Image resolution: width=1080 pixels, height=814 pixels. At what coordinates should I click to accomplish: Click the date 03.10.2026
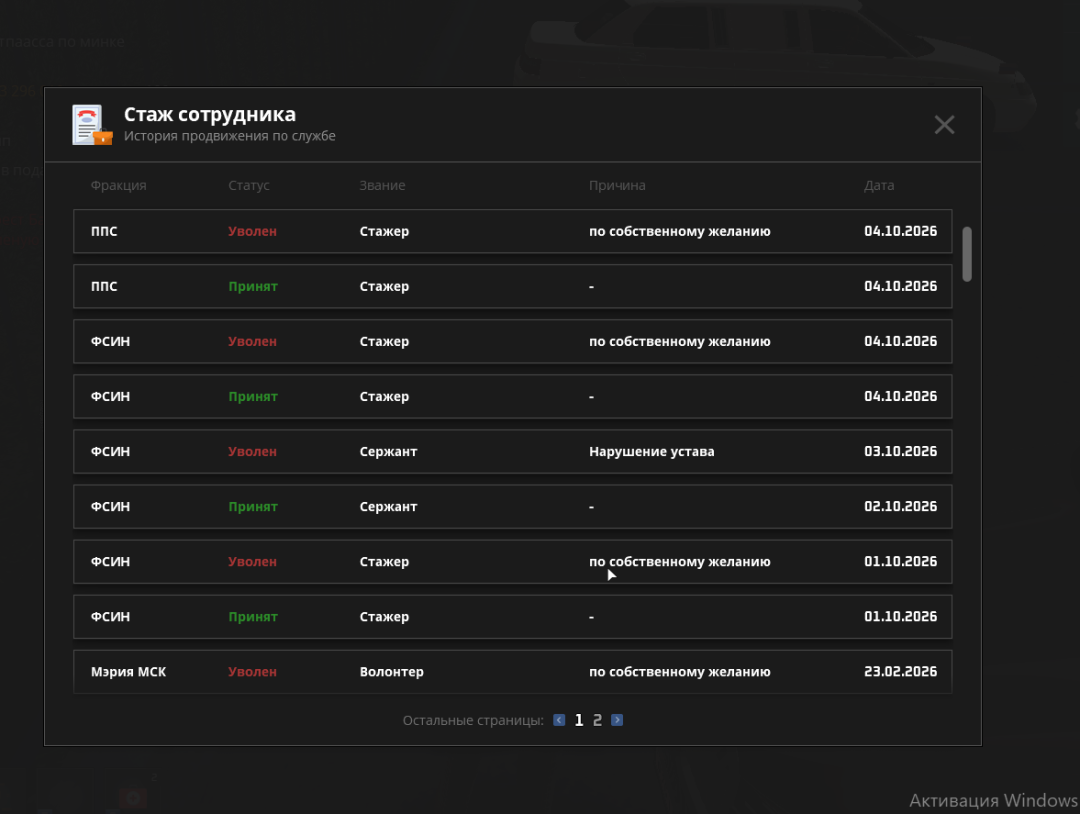tap(900, 451)
